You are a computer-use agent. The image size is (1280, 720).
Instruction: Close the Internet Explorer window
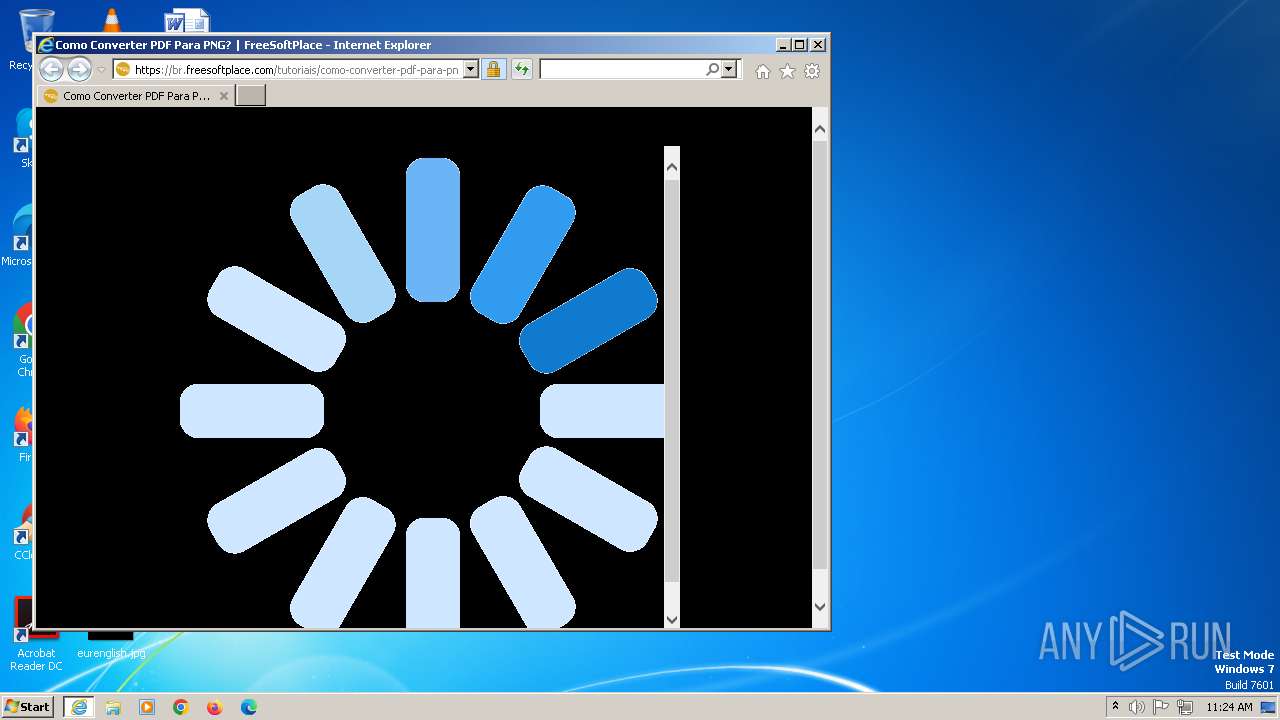click(817, 45)
